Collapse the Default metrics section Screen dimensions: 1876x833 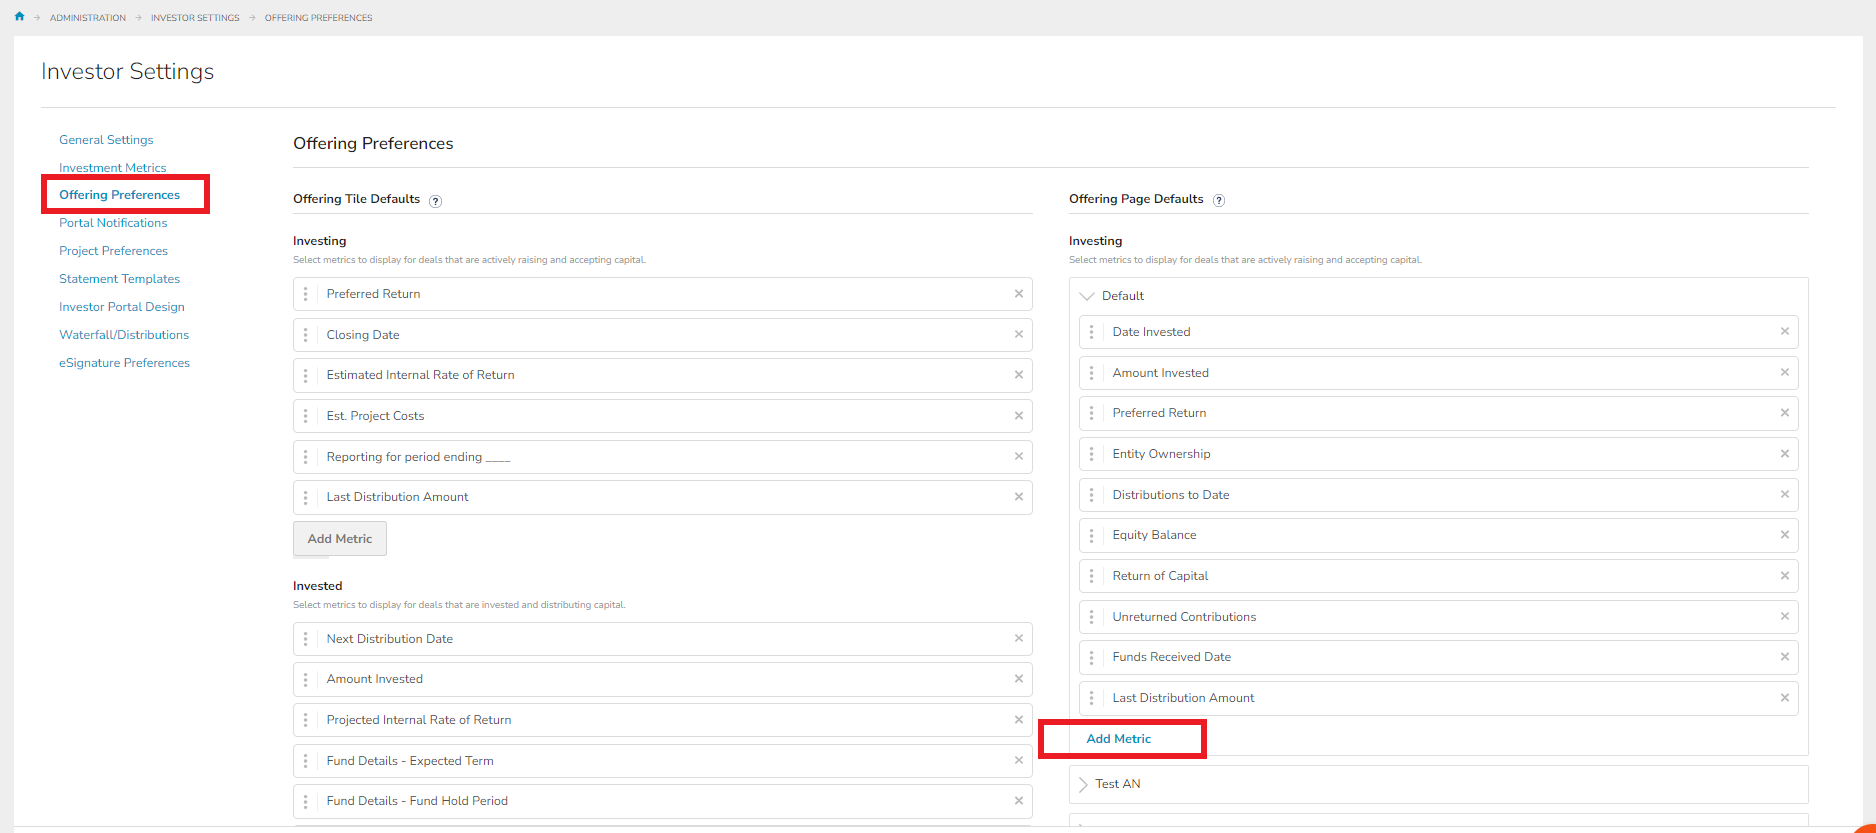point(1087,296)
